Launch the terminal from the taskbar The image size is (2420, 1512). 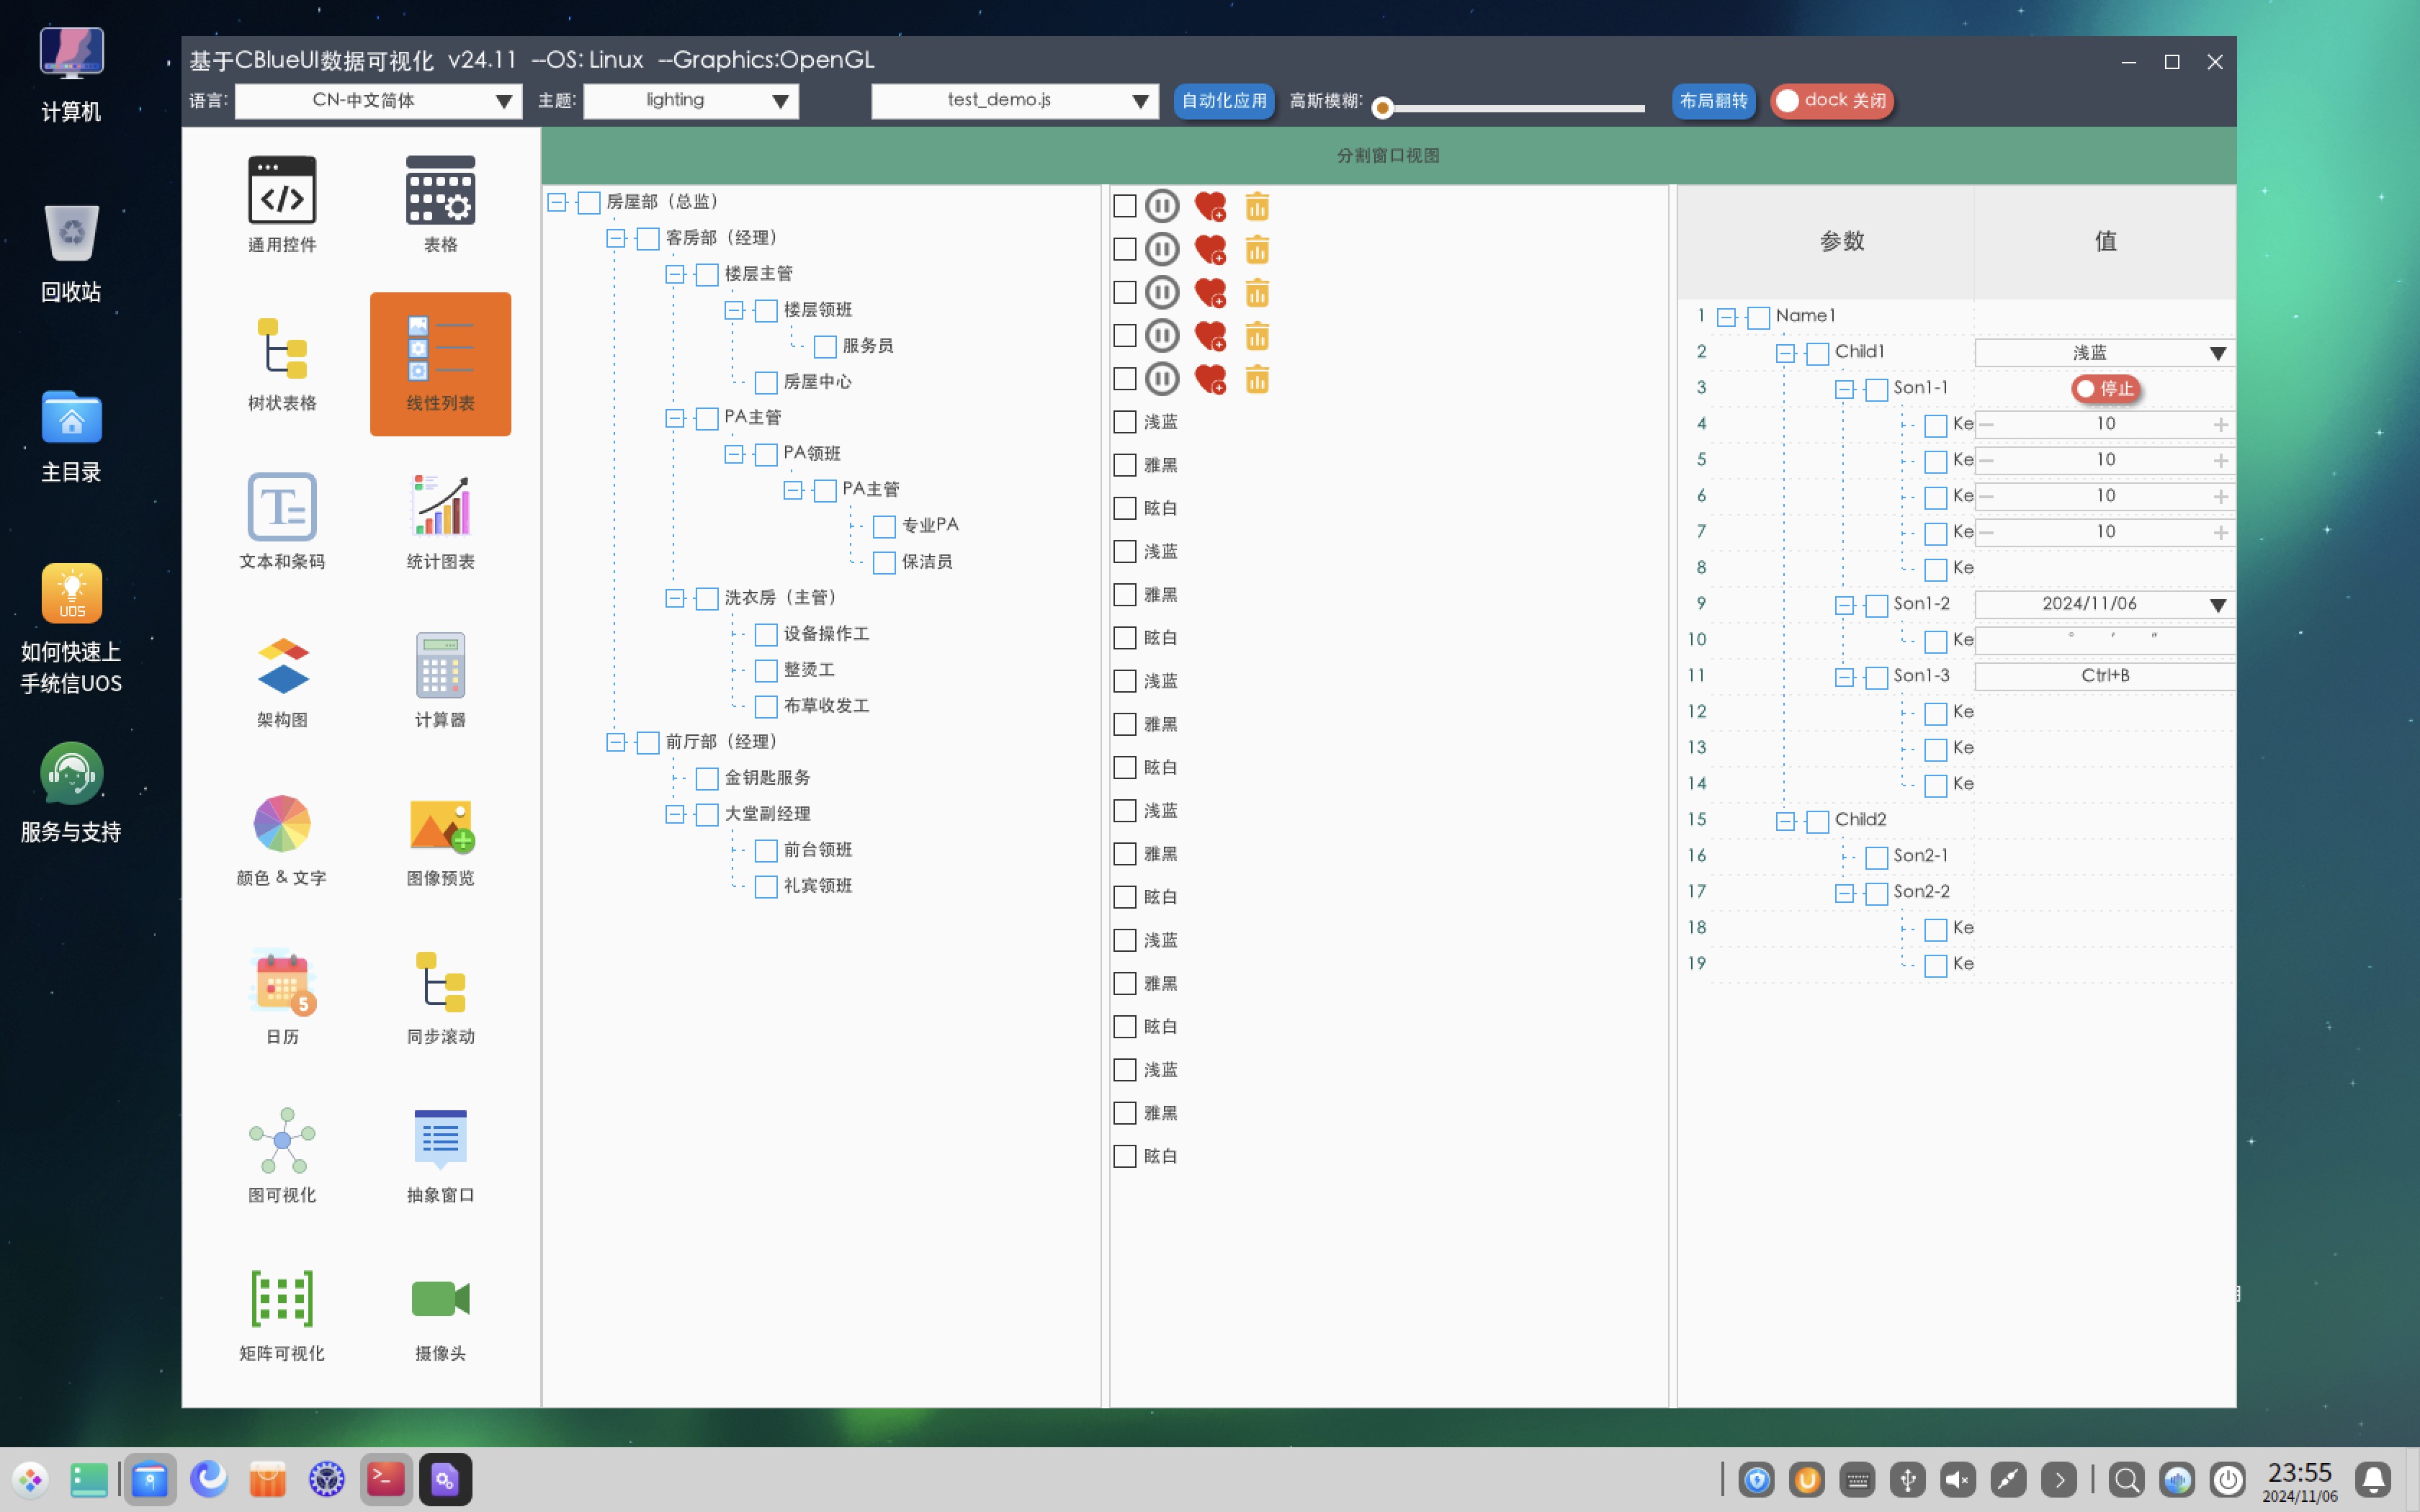point(386,1479)
